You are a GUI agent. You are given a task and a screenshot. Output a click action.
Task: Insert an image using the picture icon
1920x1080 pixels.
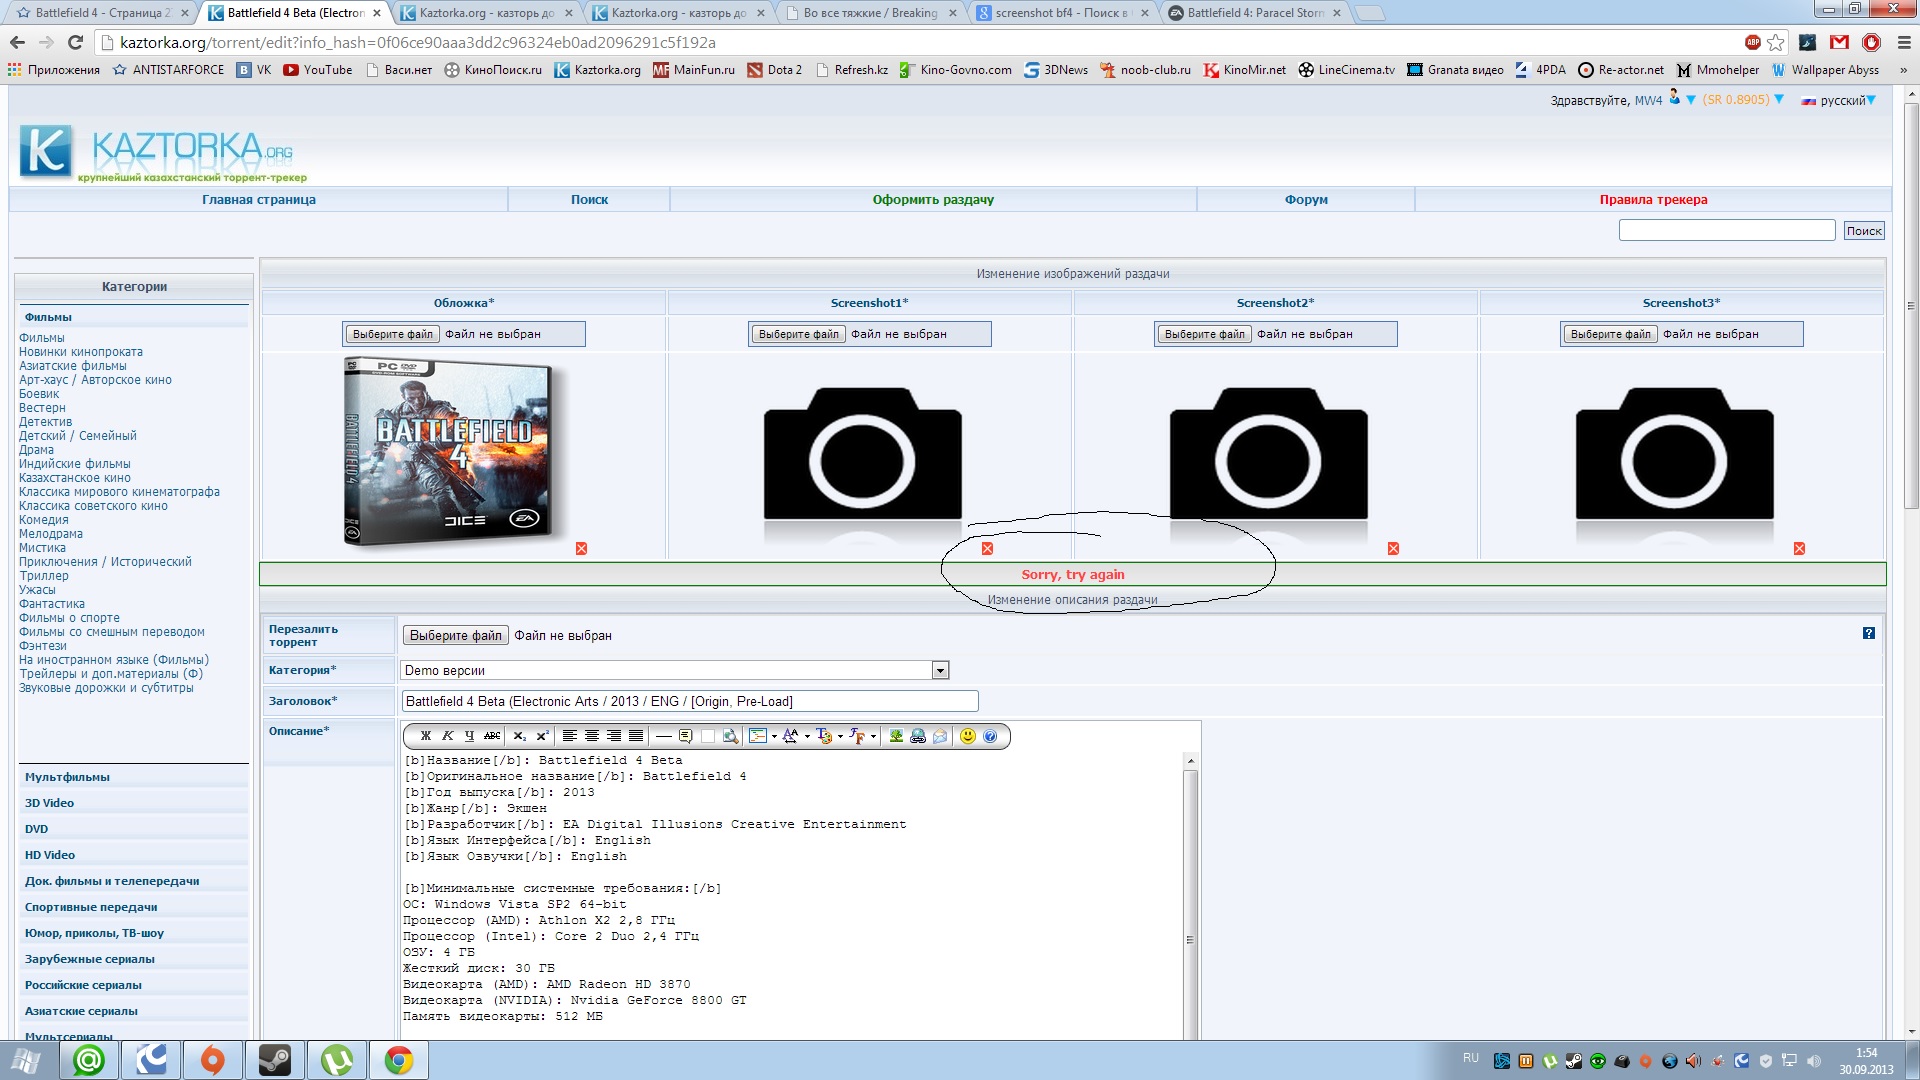896,736
